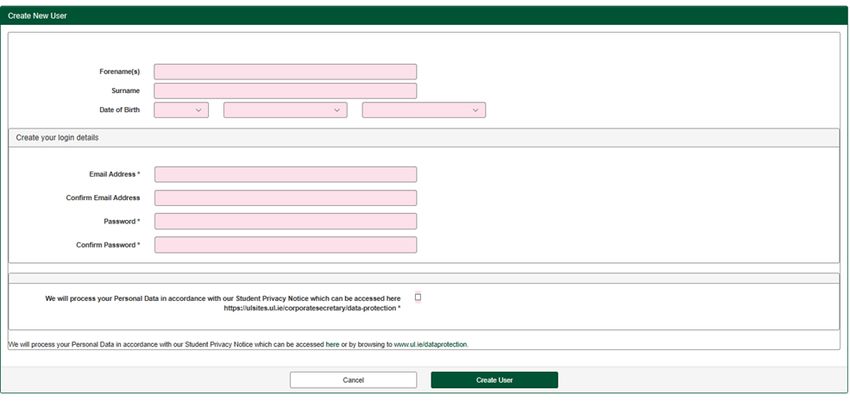The height and width of the screenshot is (401, 850).
Task: Click the Password input field
Action: point(286,221)
